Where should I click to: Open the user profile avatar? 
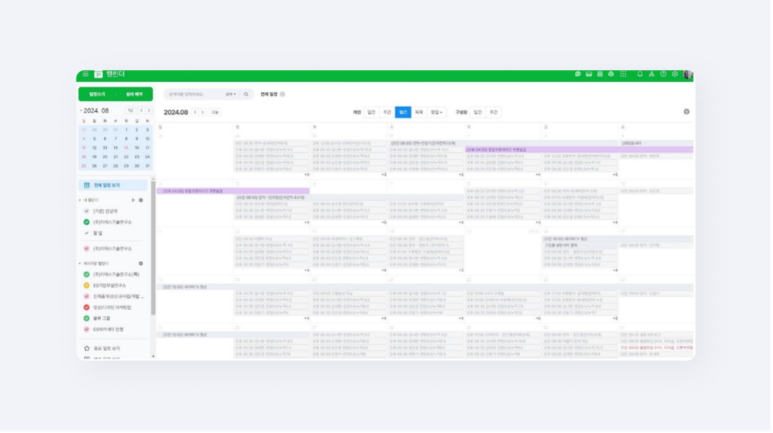coord(688,74)
